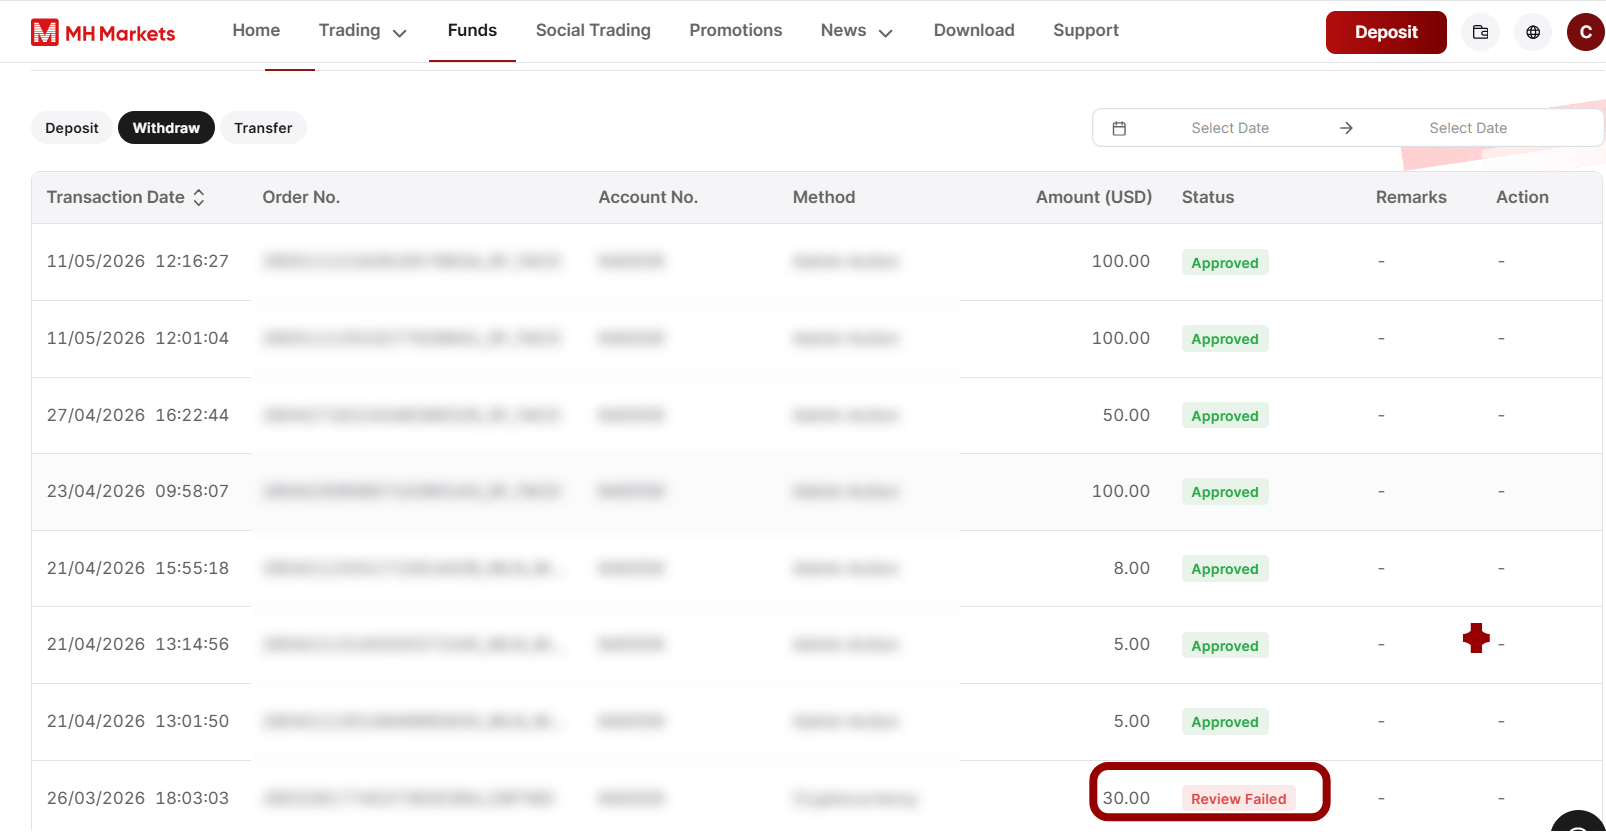Open the end Select Date picker
Viewport: 1606px width, 832px height.
point(1467,128)
